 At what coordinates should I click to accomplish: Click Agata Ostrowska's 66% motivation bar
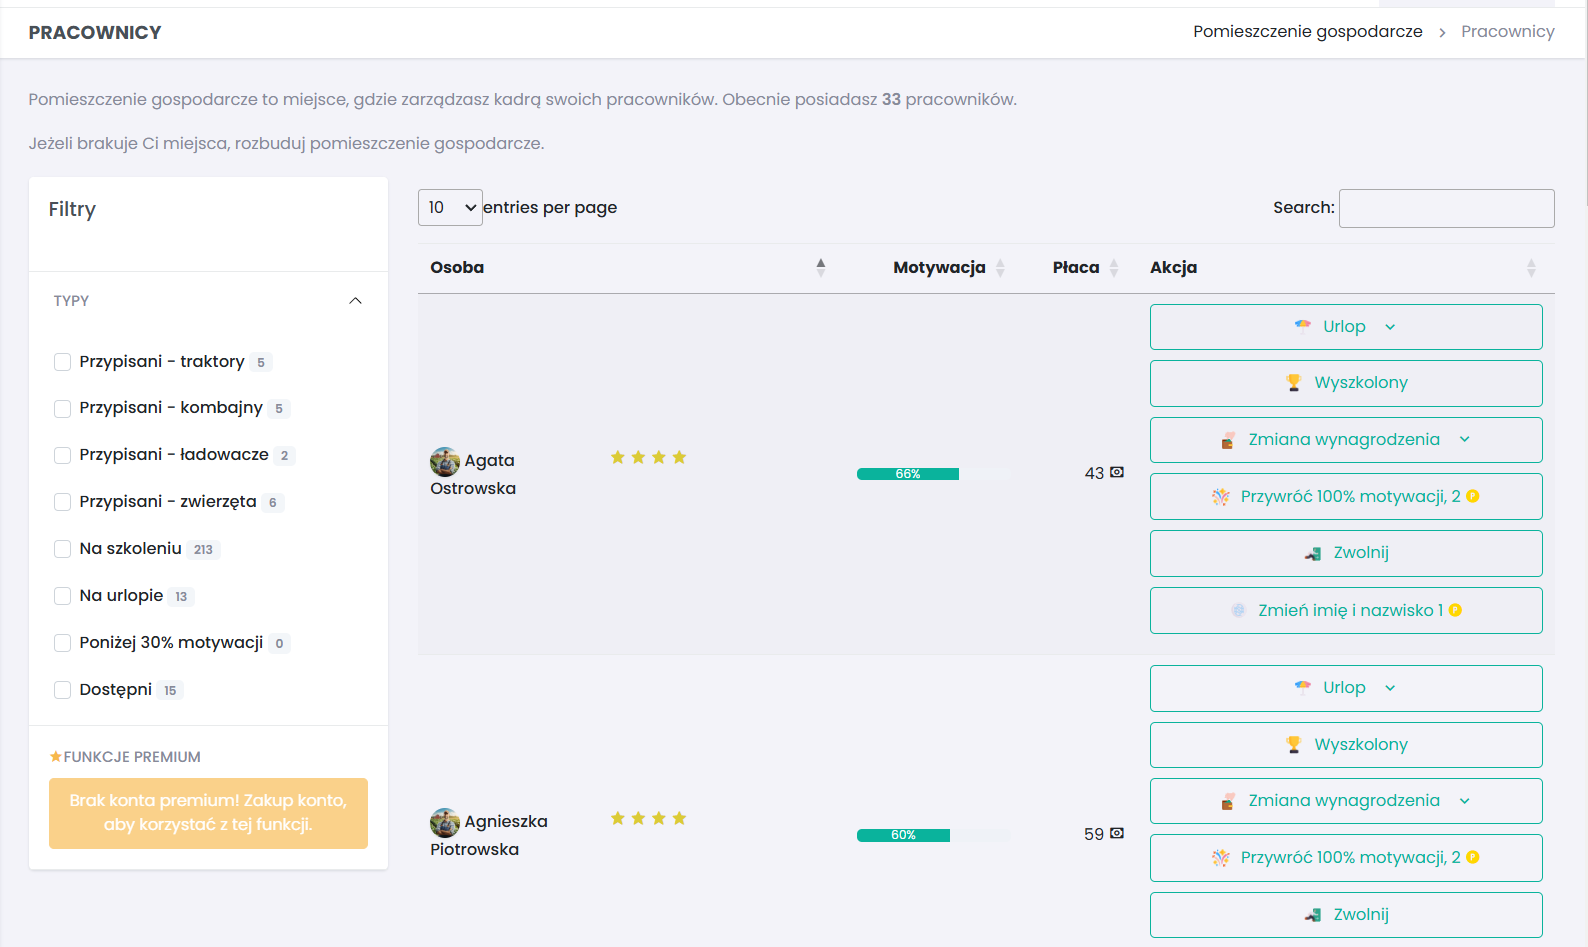(908, 474)
